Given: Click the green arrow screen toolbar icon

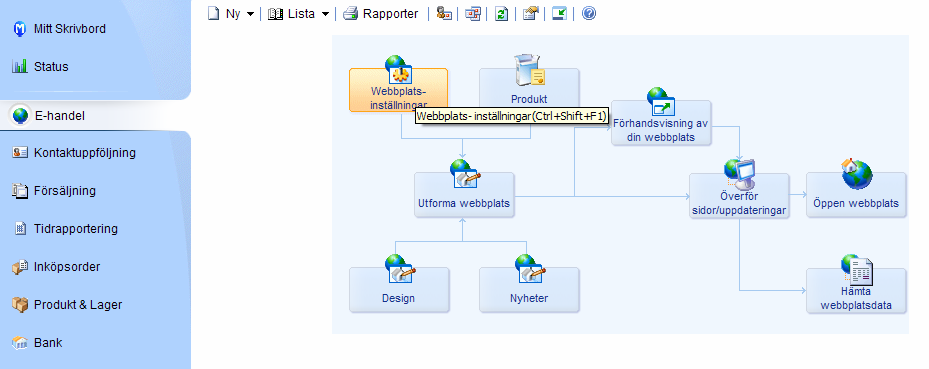Looking at the screenshot, I should pyautogui.click(x=559, y=14).
